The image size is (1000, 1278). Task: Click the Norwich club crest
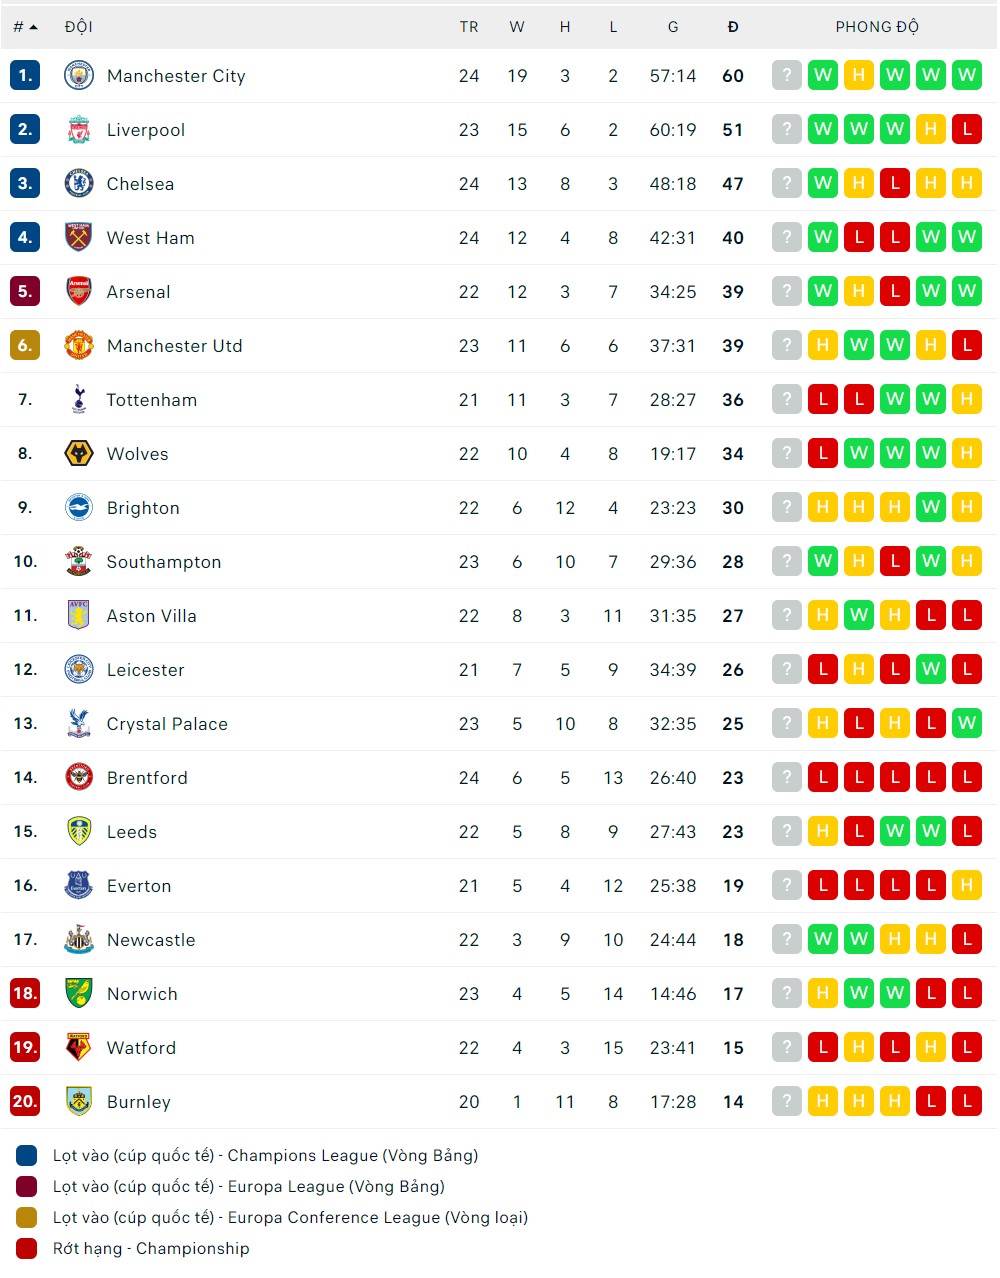pyautogui.click(x=78, y=994)
